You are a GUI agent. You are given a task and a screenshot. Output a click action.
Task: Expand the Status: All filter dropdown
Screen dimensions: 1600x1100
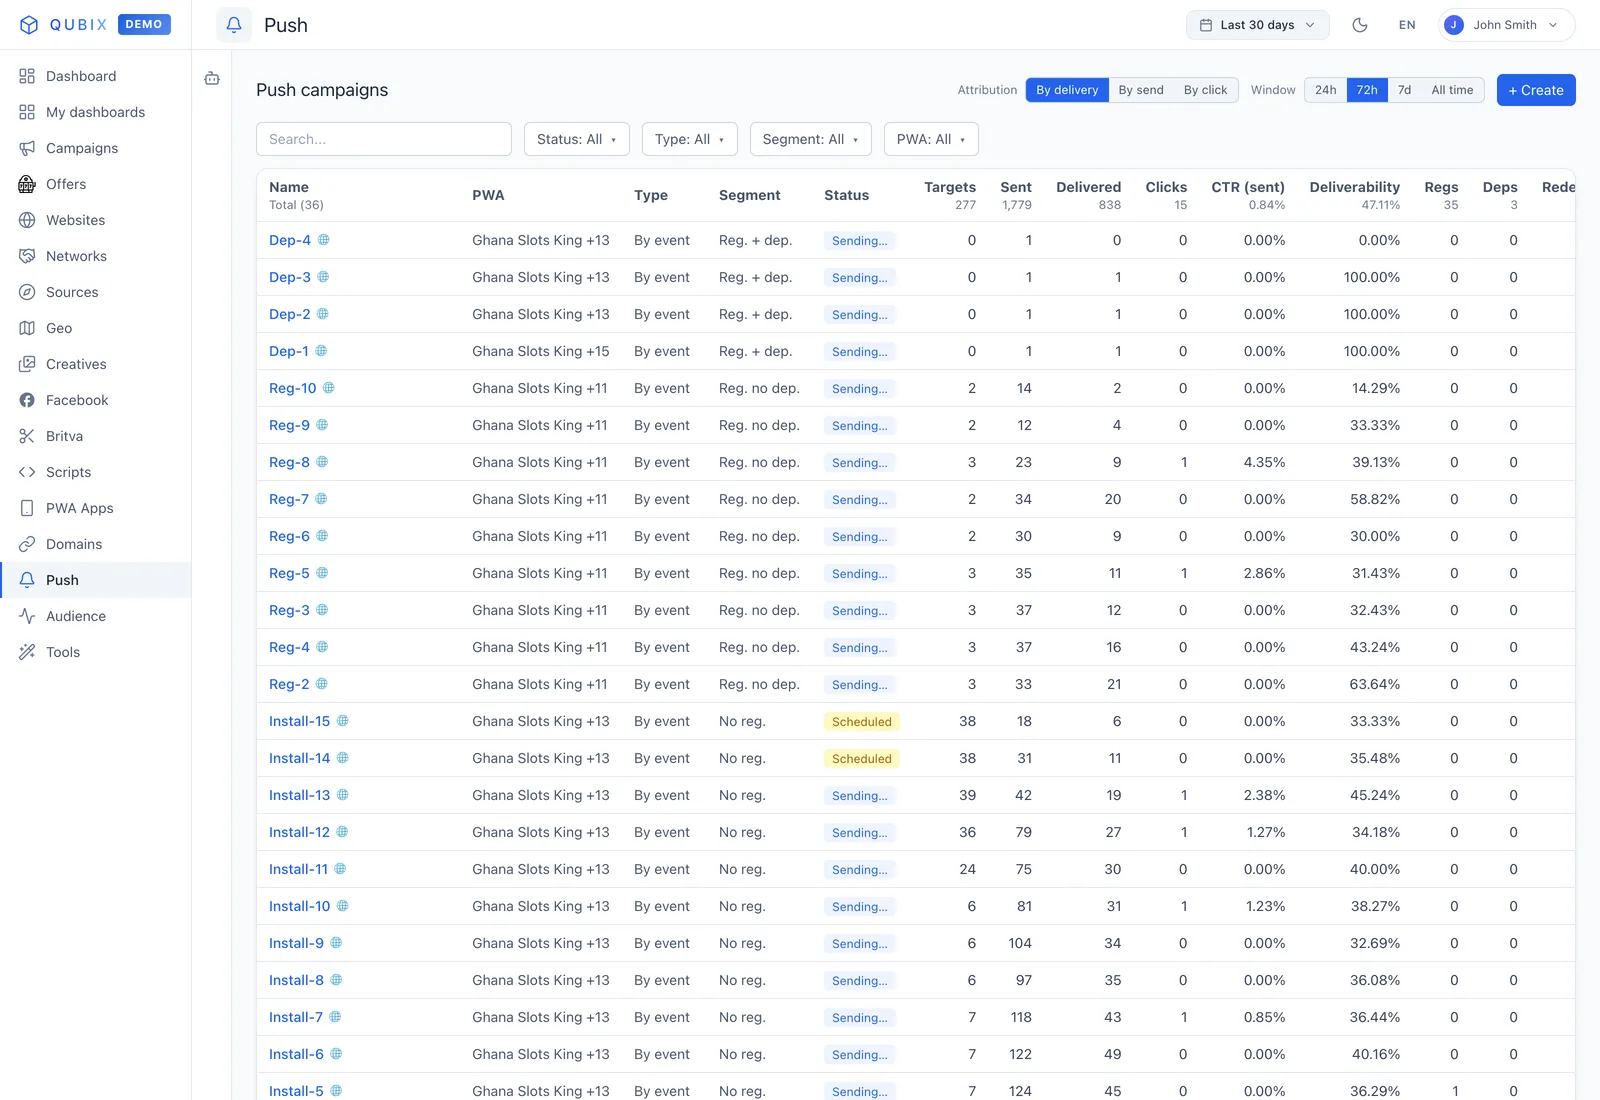pyautogui.click(x=577, y=139)
